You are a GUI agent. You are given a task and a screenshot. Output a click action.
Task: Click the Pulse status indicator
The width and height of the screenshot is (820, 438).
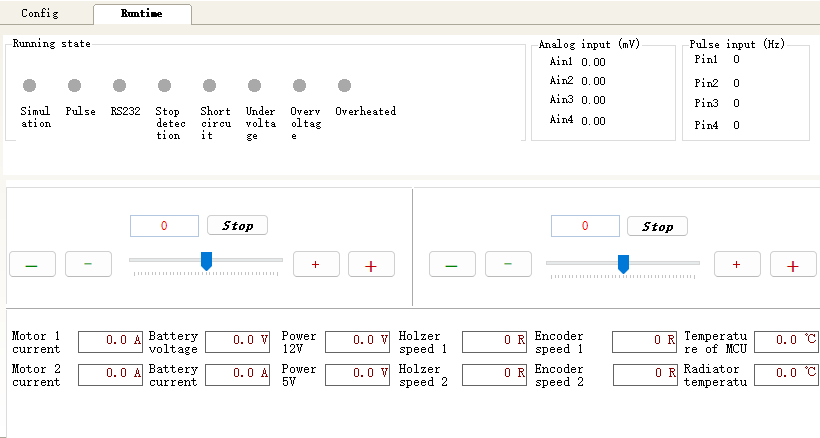click(75, 86)
